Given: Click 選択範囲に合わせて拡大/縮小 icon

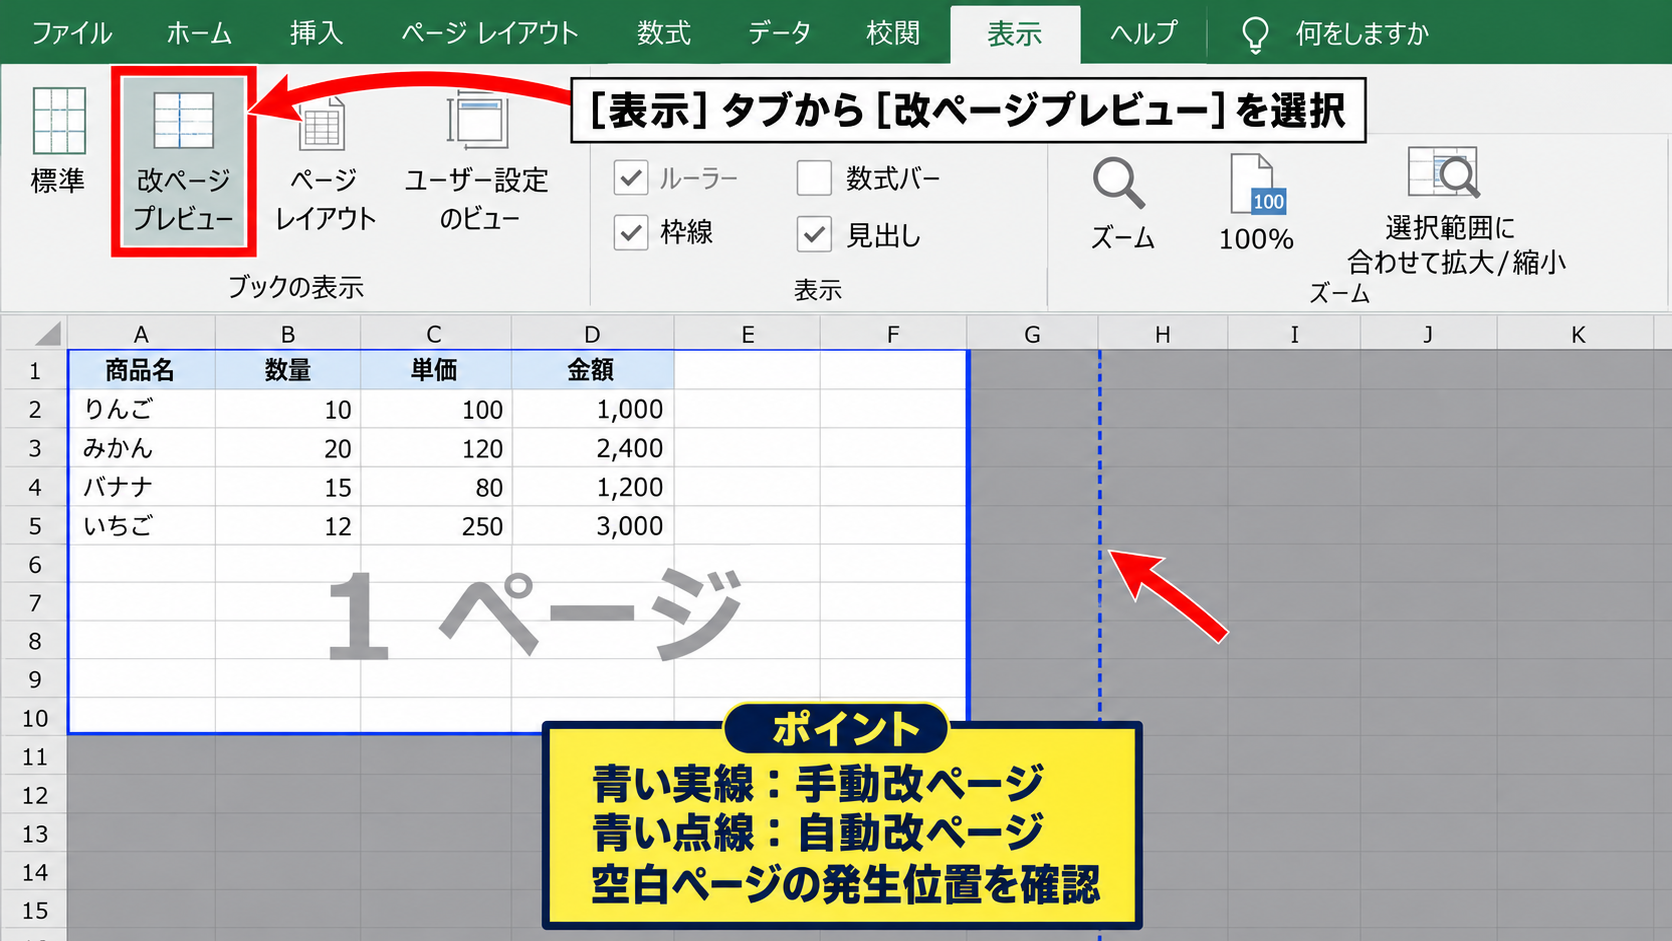Looking at the screenshot, I should pos(1443,172).
